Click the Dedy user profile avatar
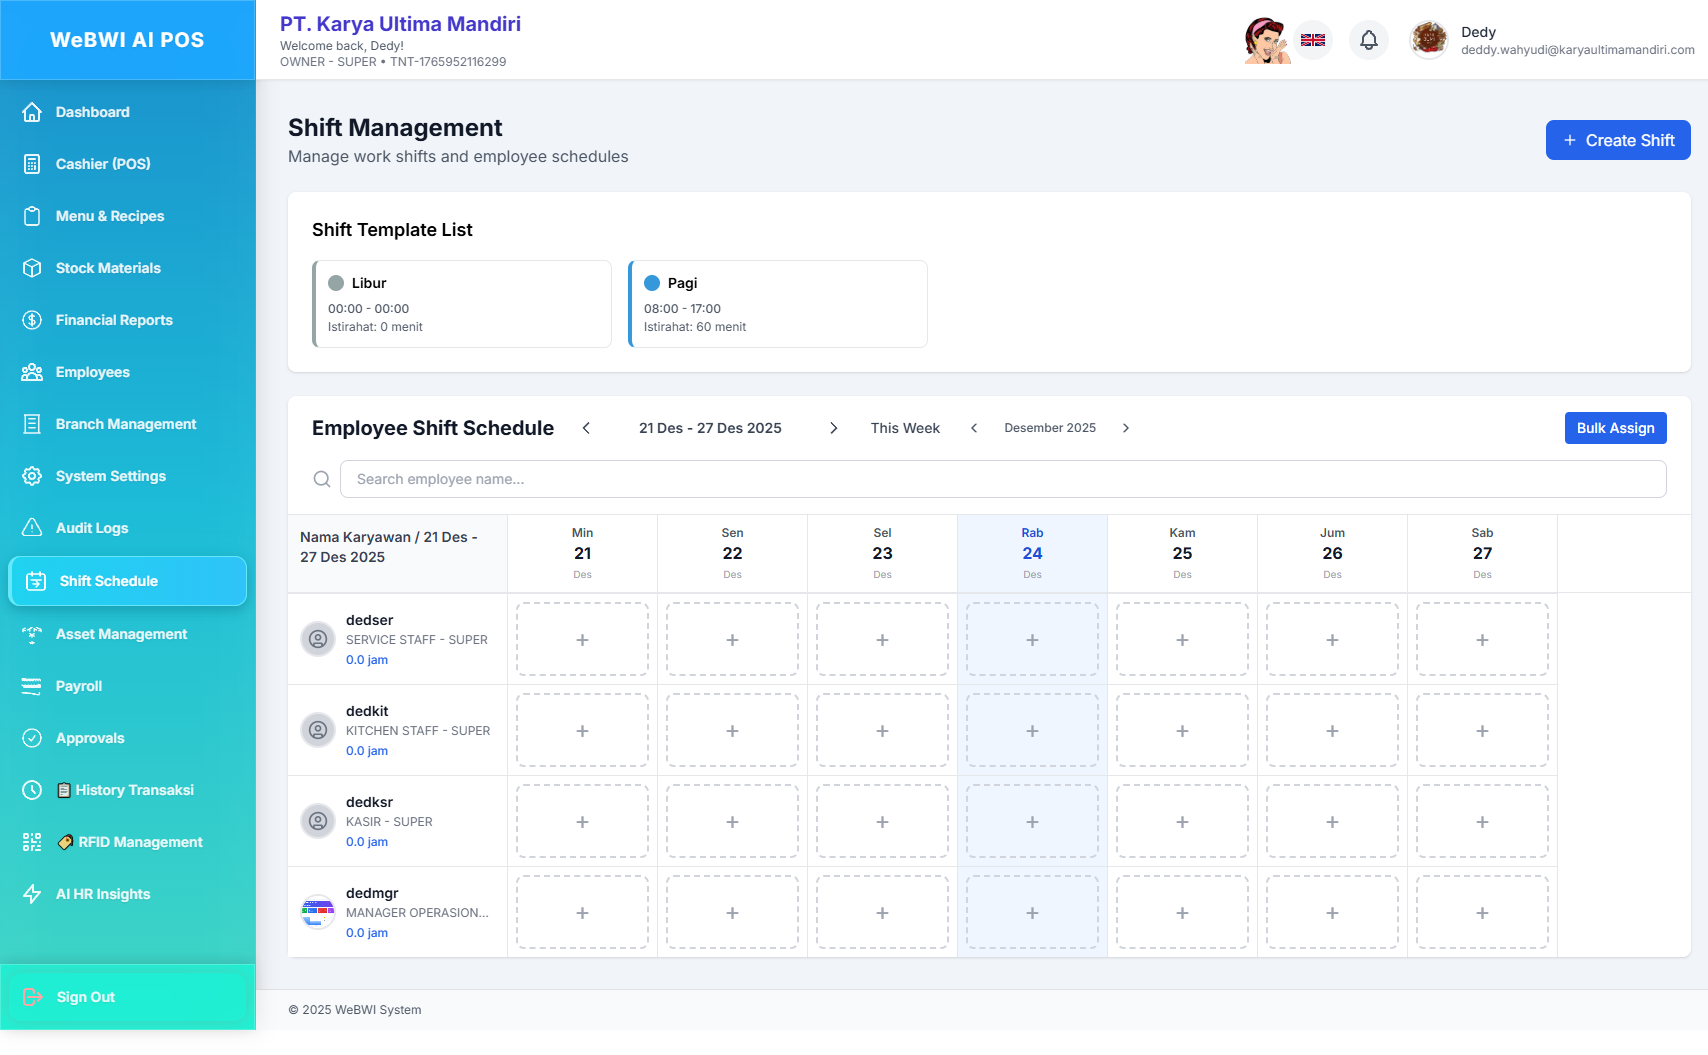Screen dimensions: 1708x1055 click(x=1429, y=40)
